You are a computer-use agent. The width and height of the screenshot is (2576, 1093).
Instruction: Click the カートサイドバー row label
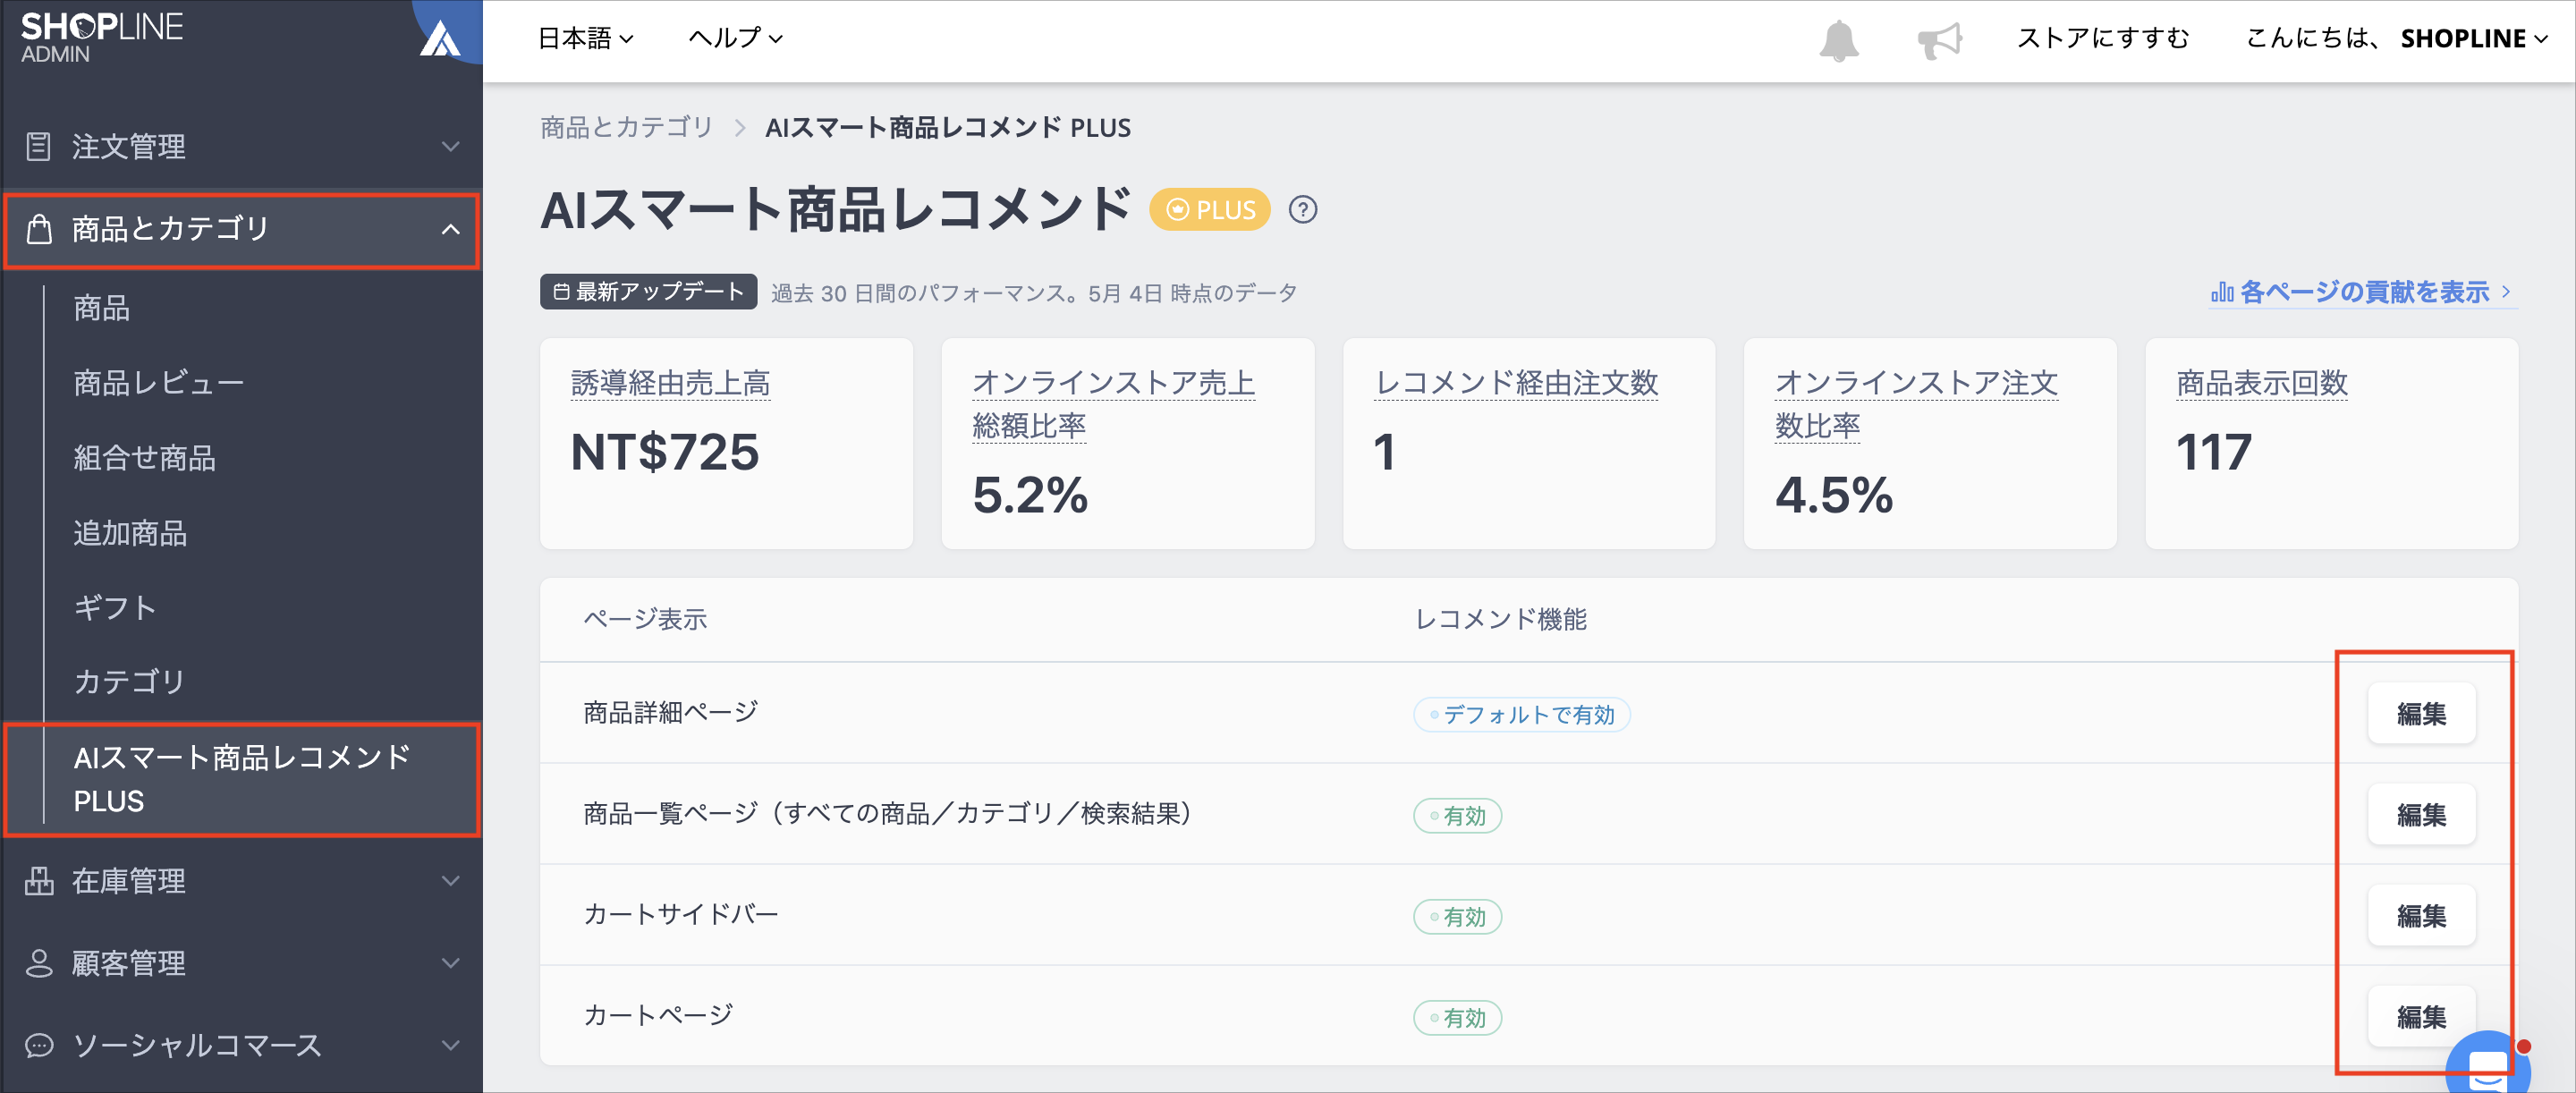tap(680, 915)
